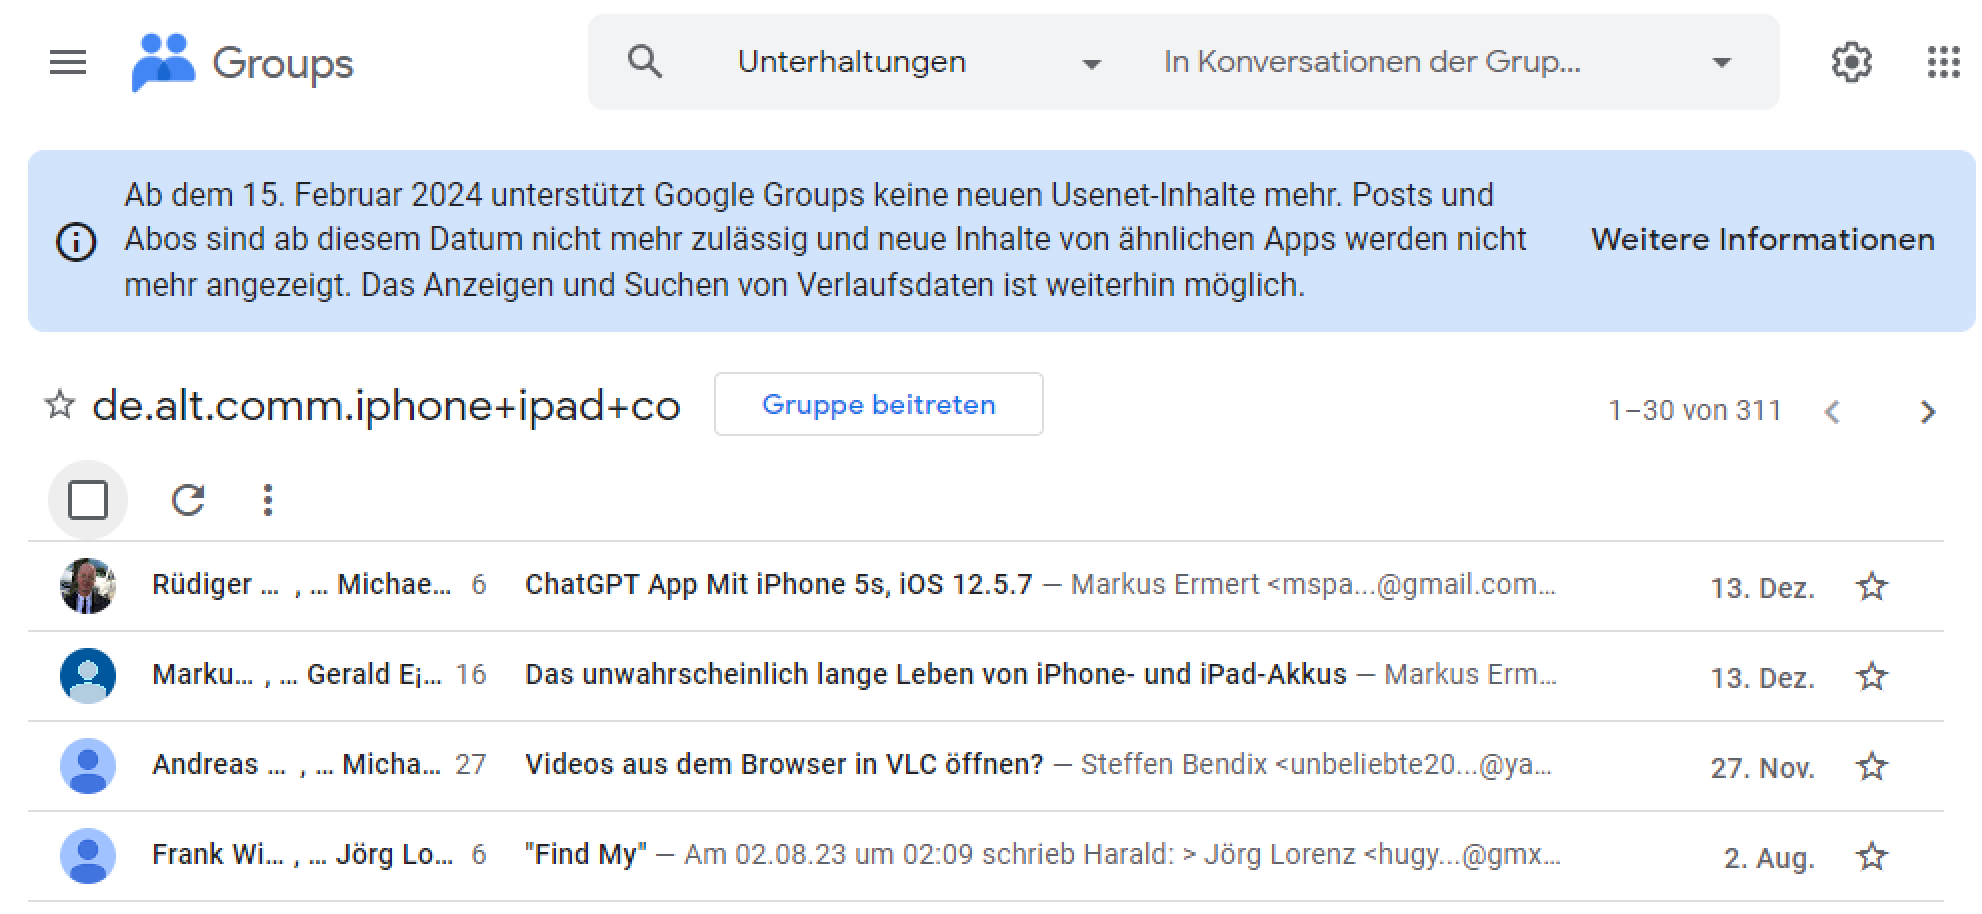Click Rüdiger's profile photo avatar

click(x=88, y=586)
